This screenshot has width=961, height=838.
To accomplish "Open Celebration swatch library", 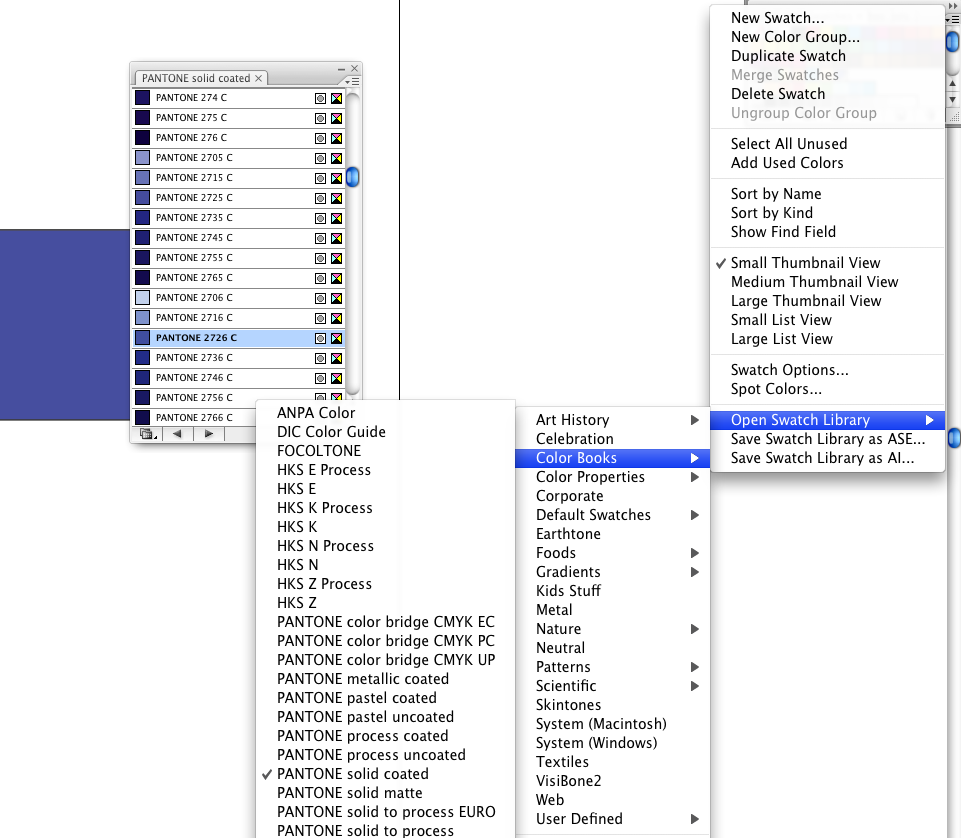I will click(x=574, y=439).
